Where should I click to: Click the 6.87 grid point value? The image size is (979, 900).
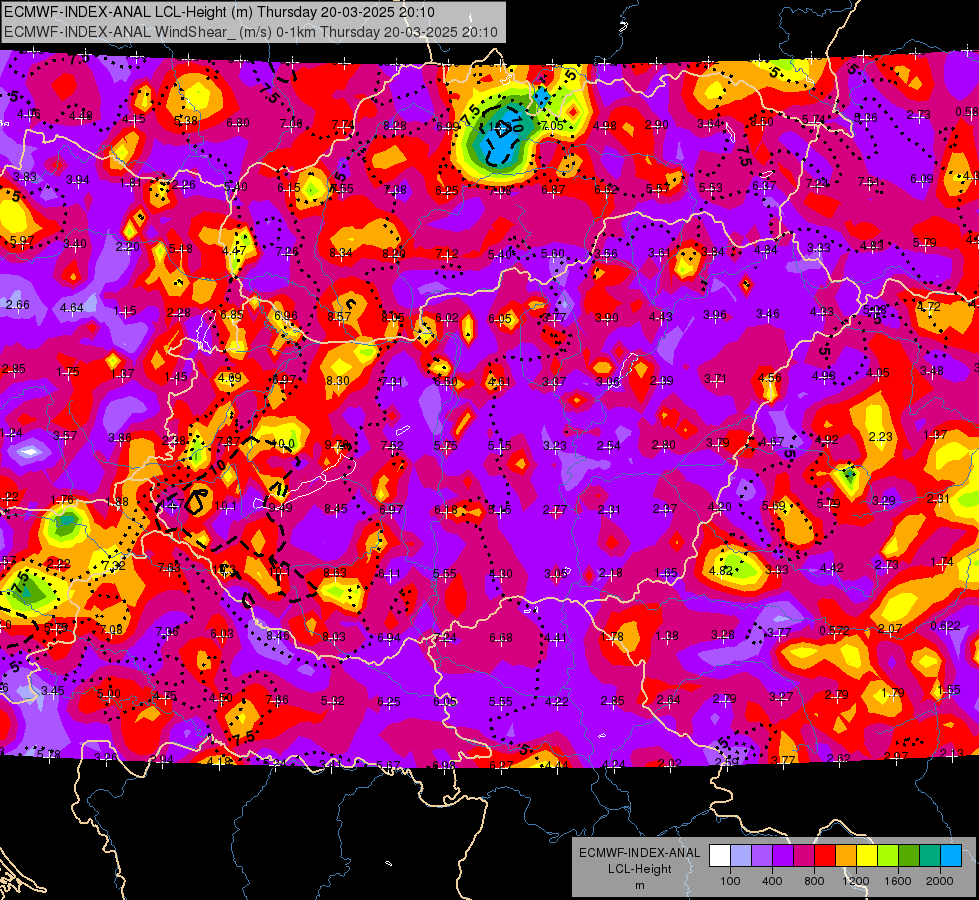pyautogui.click(x=553, y=190)
